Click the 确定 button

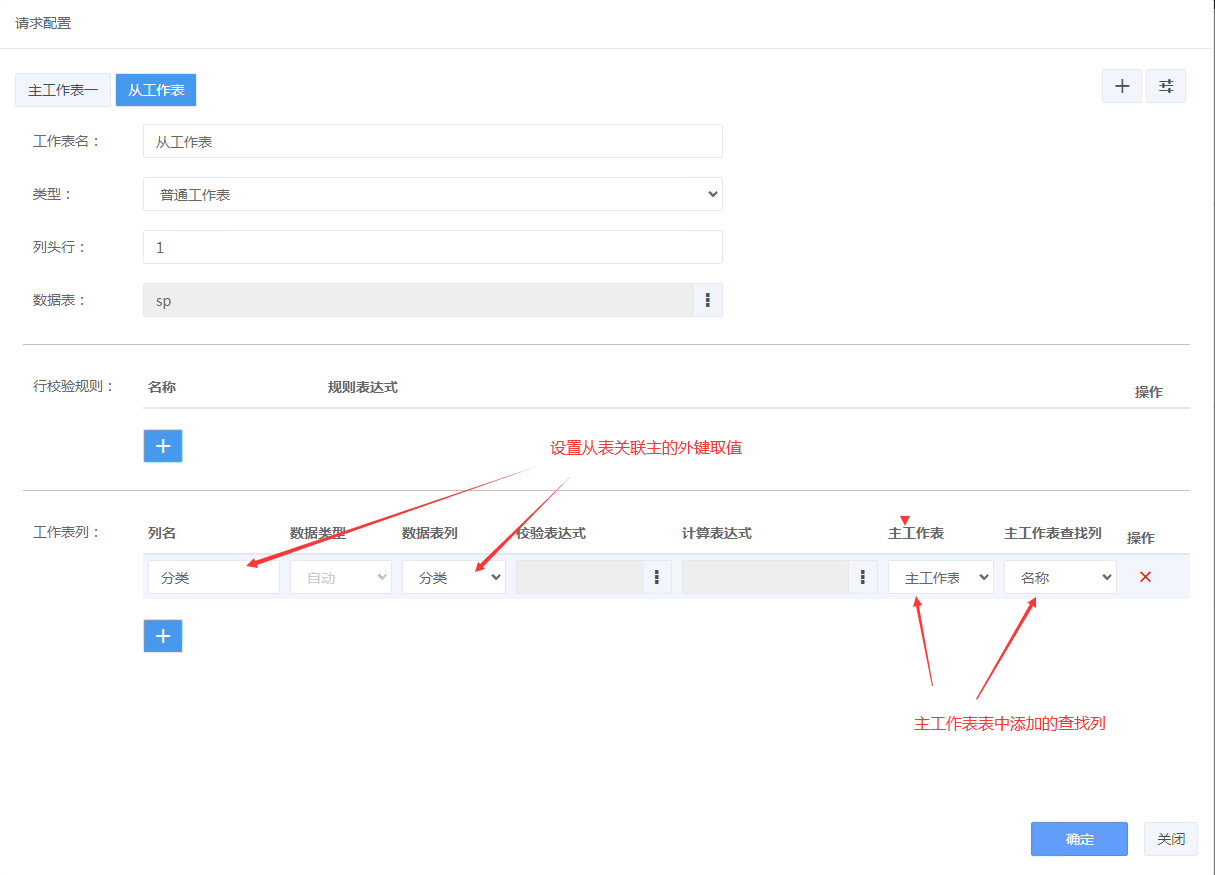coord(1079,839)
